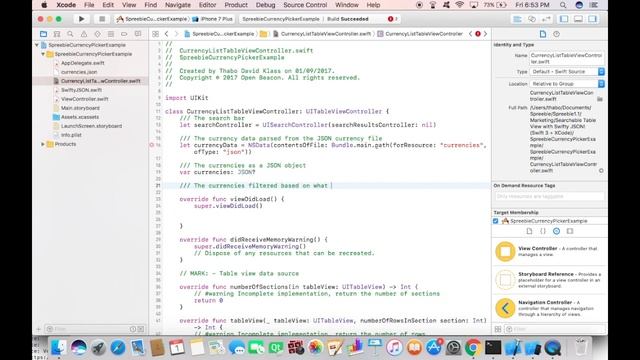Click the object library Filter field

coord(555,329)
